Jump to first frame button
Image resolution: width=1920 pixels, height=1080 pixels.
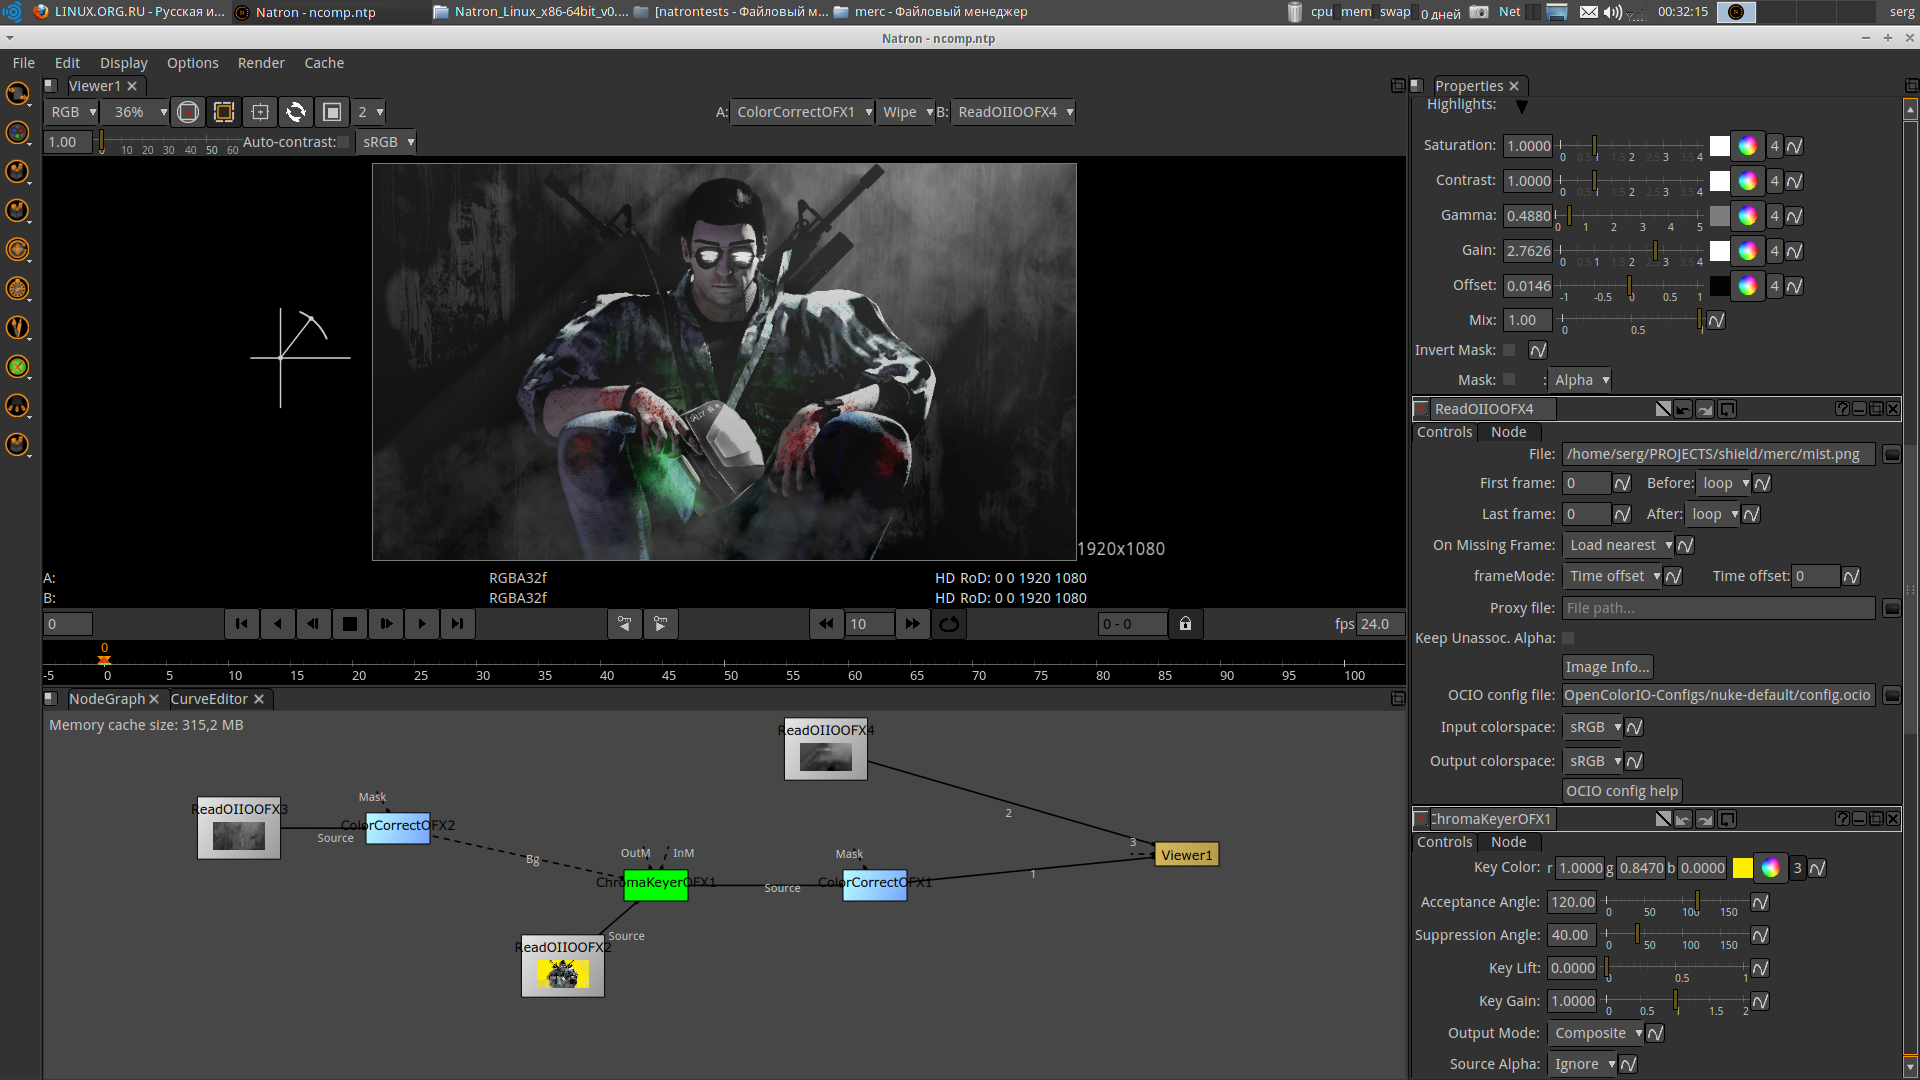241,624
